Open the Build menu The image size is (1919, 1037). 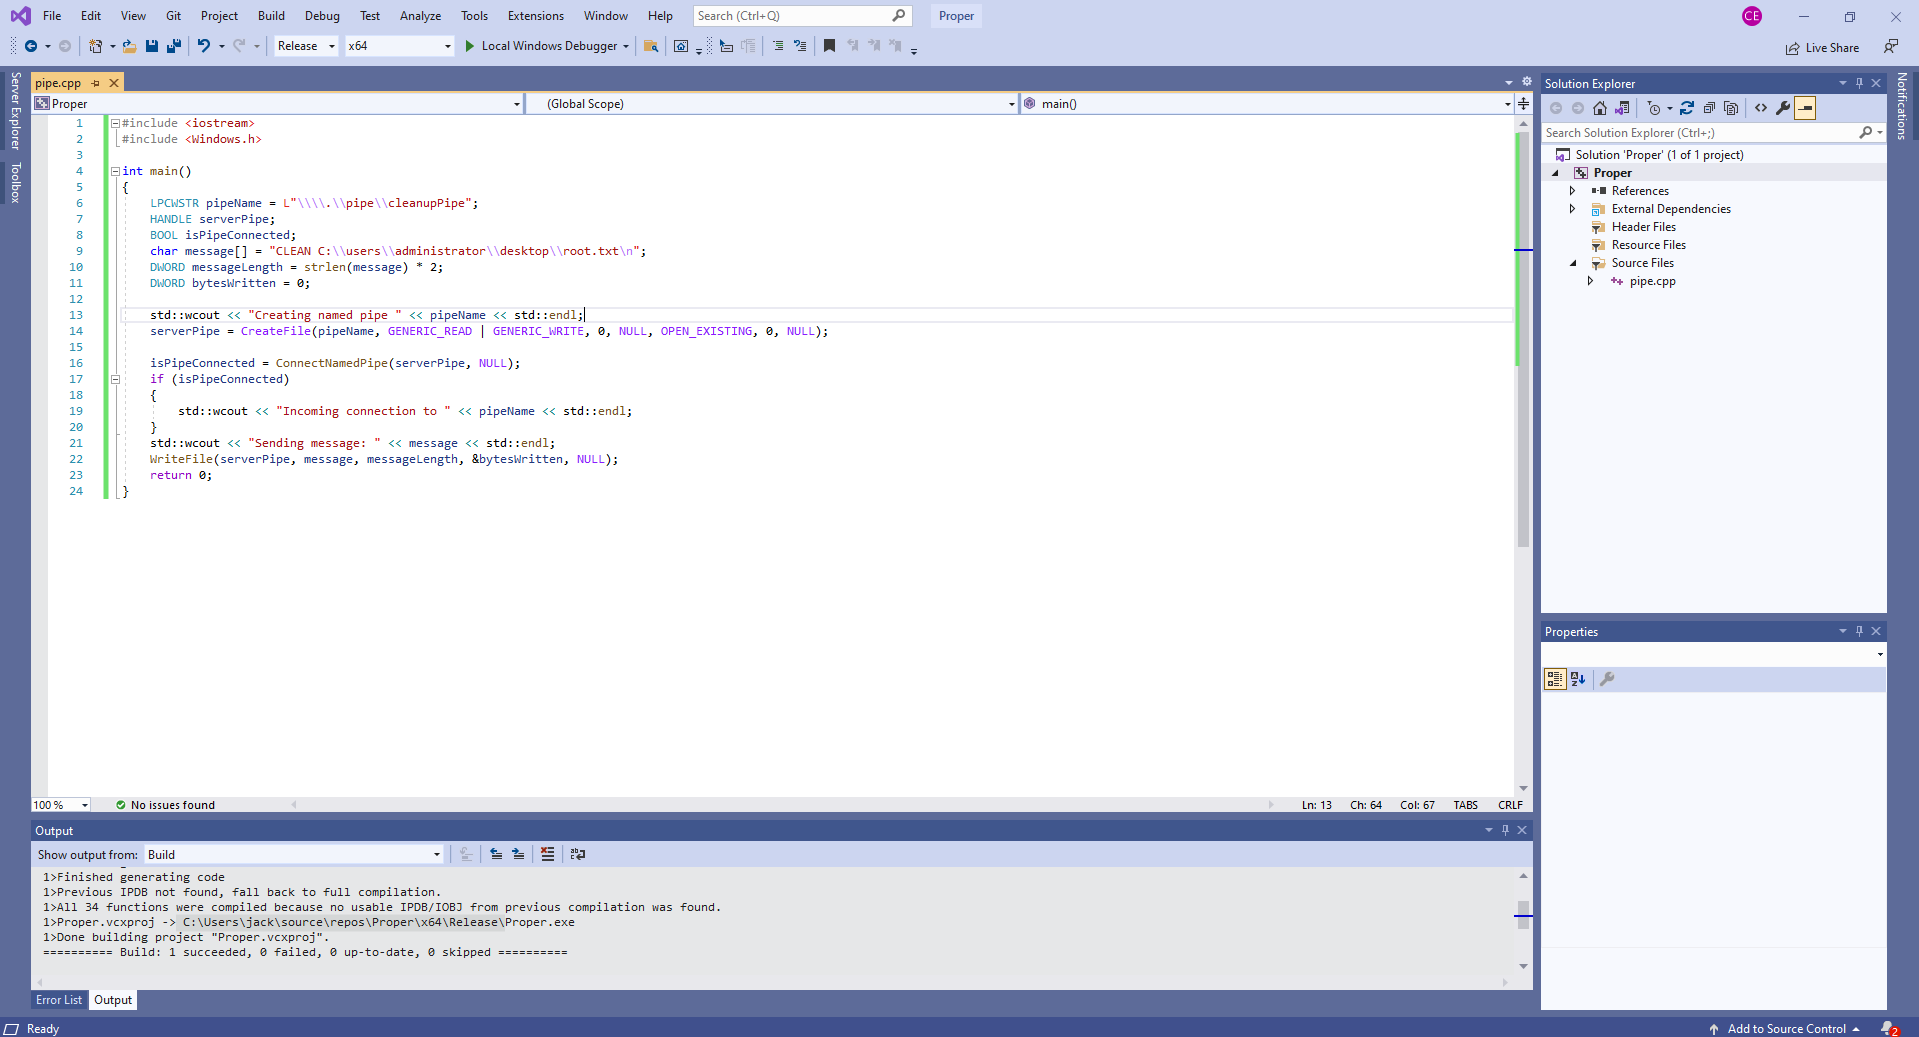coord(271,16)
